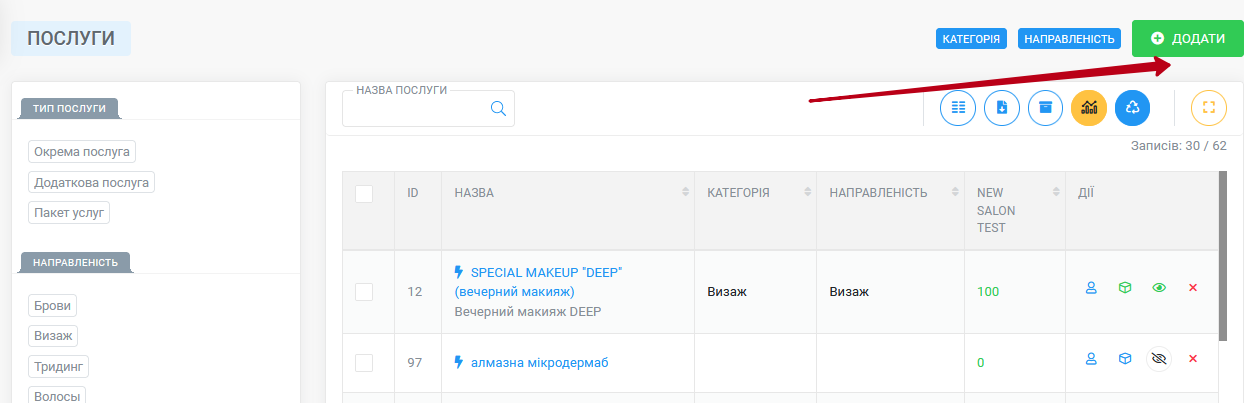Filter by Пакет услуг type
This screenshot has height=403, width=1244.
point(69,213)
